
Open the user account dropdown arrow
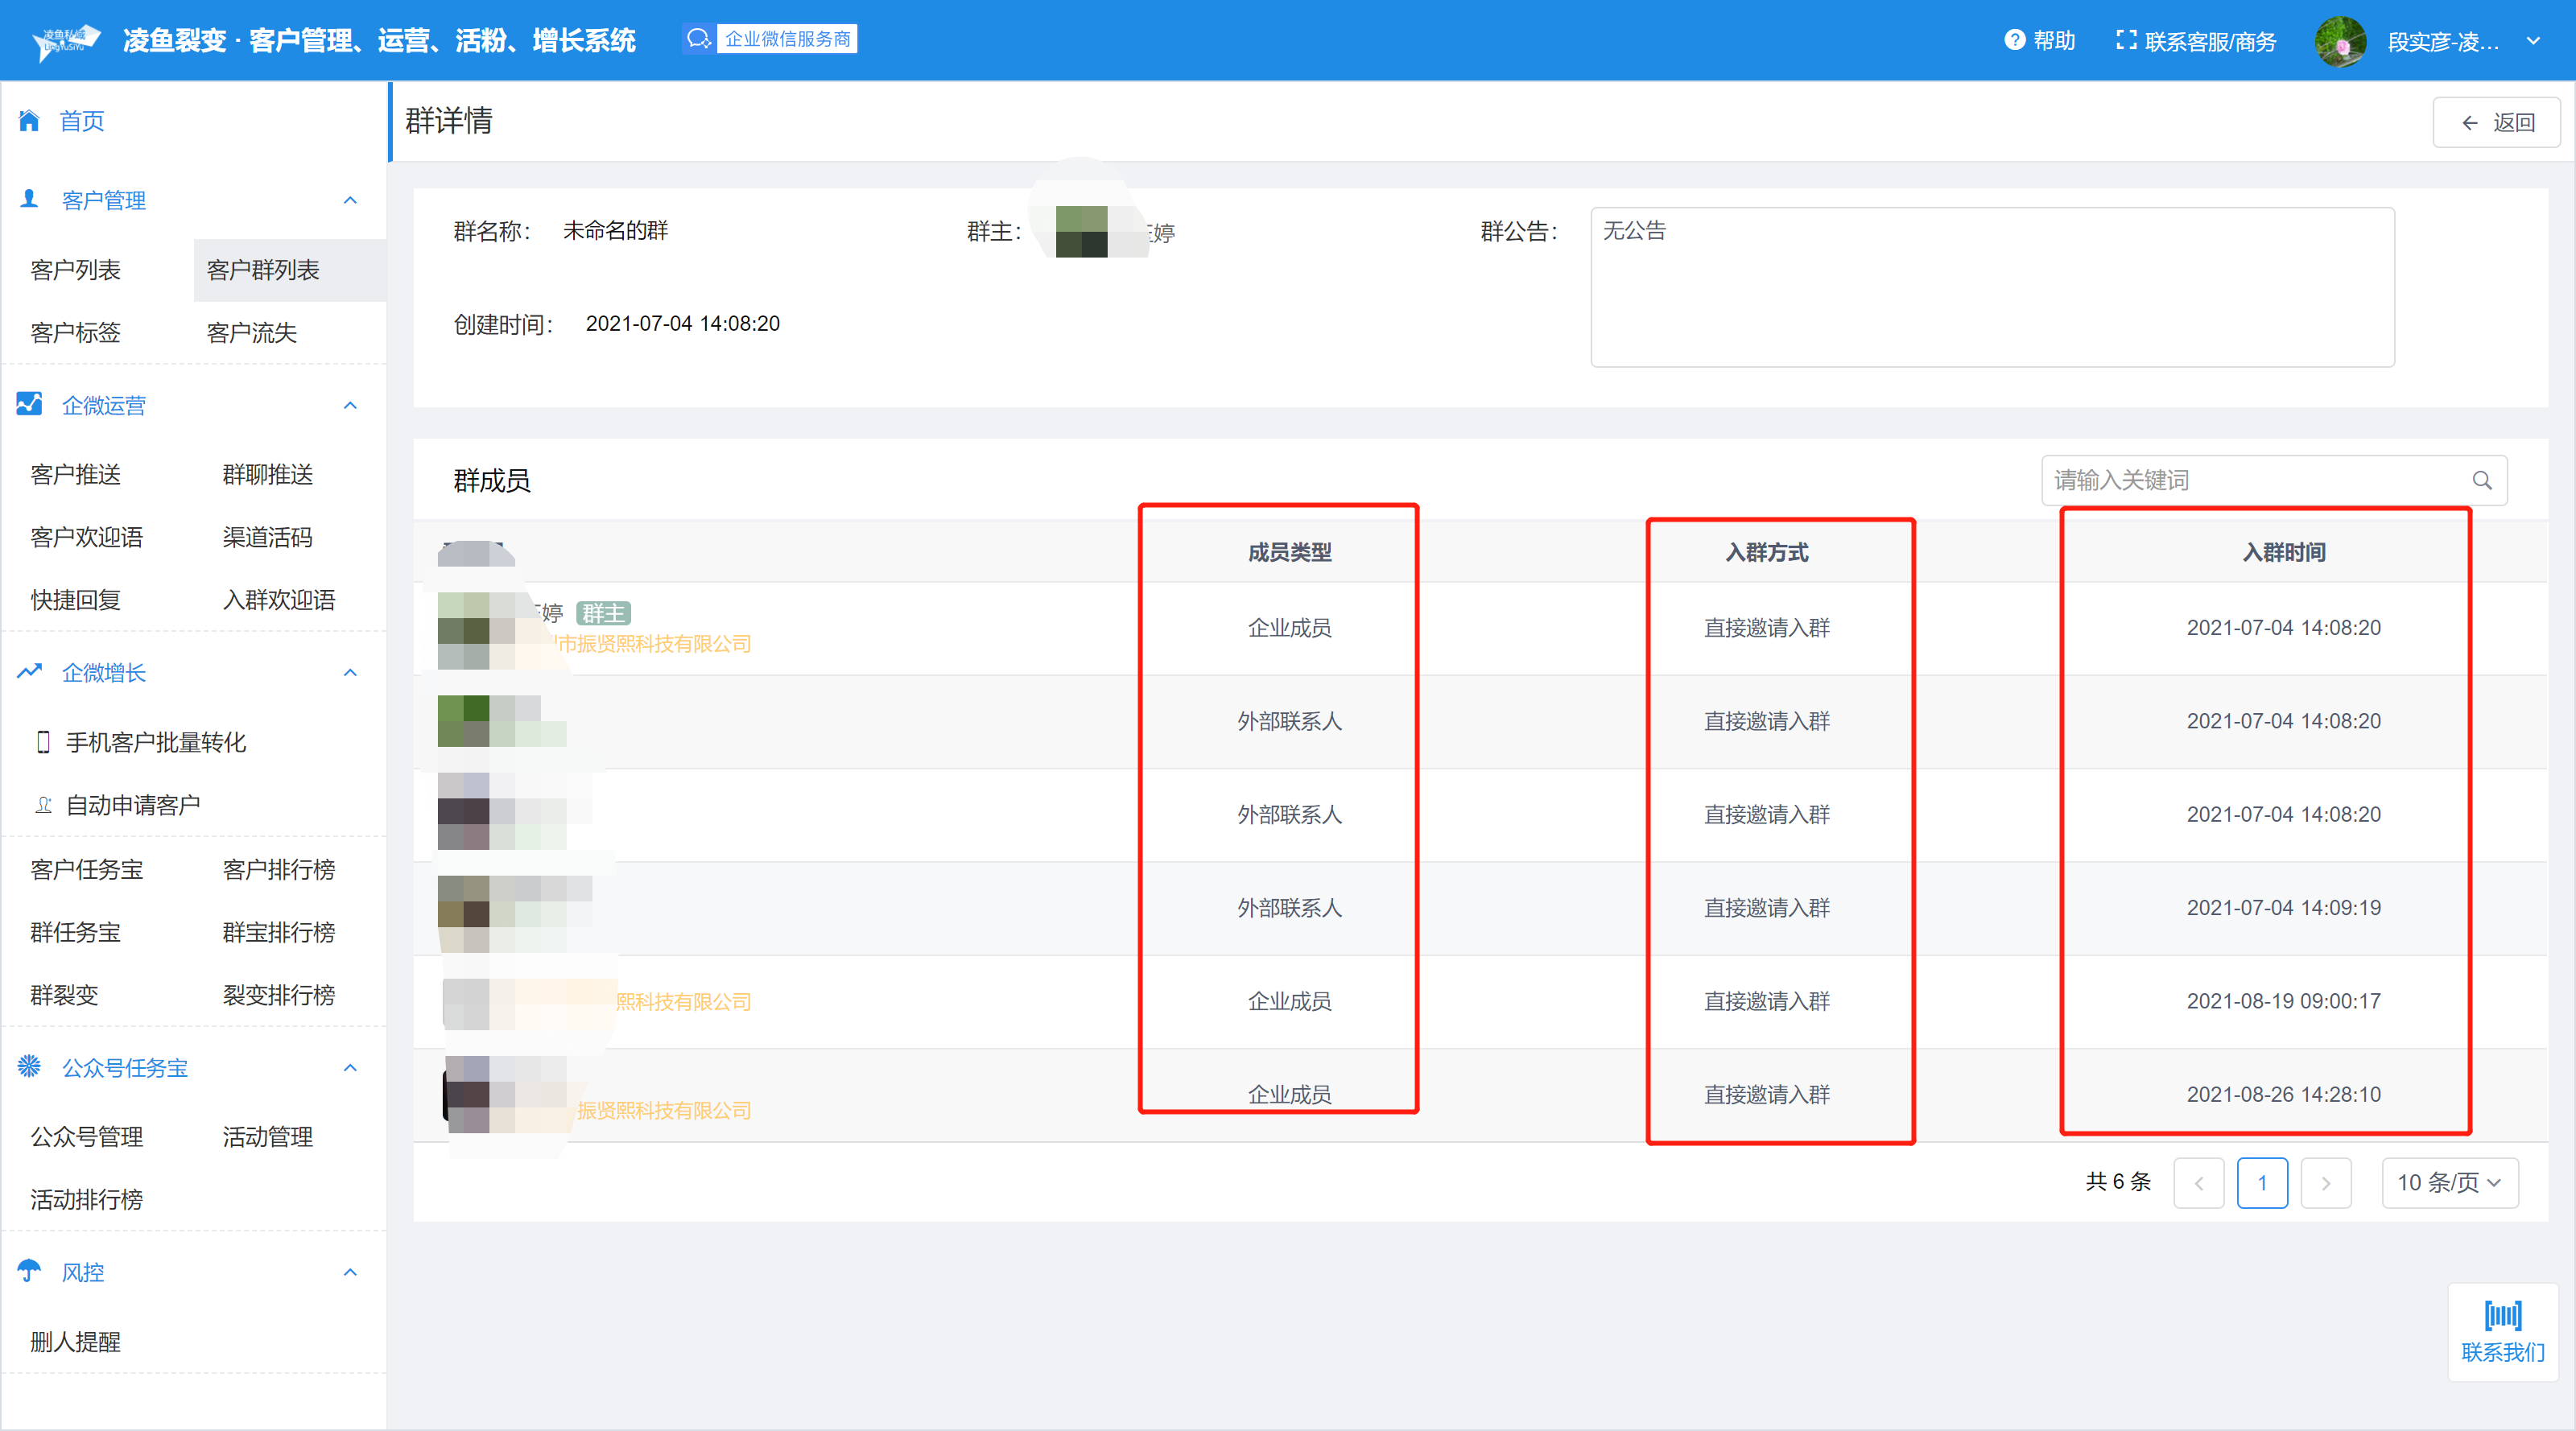2533,41
